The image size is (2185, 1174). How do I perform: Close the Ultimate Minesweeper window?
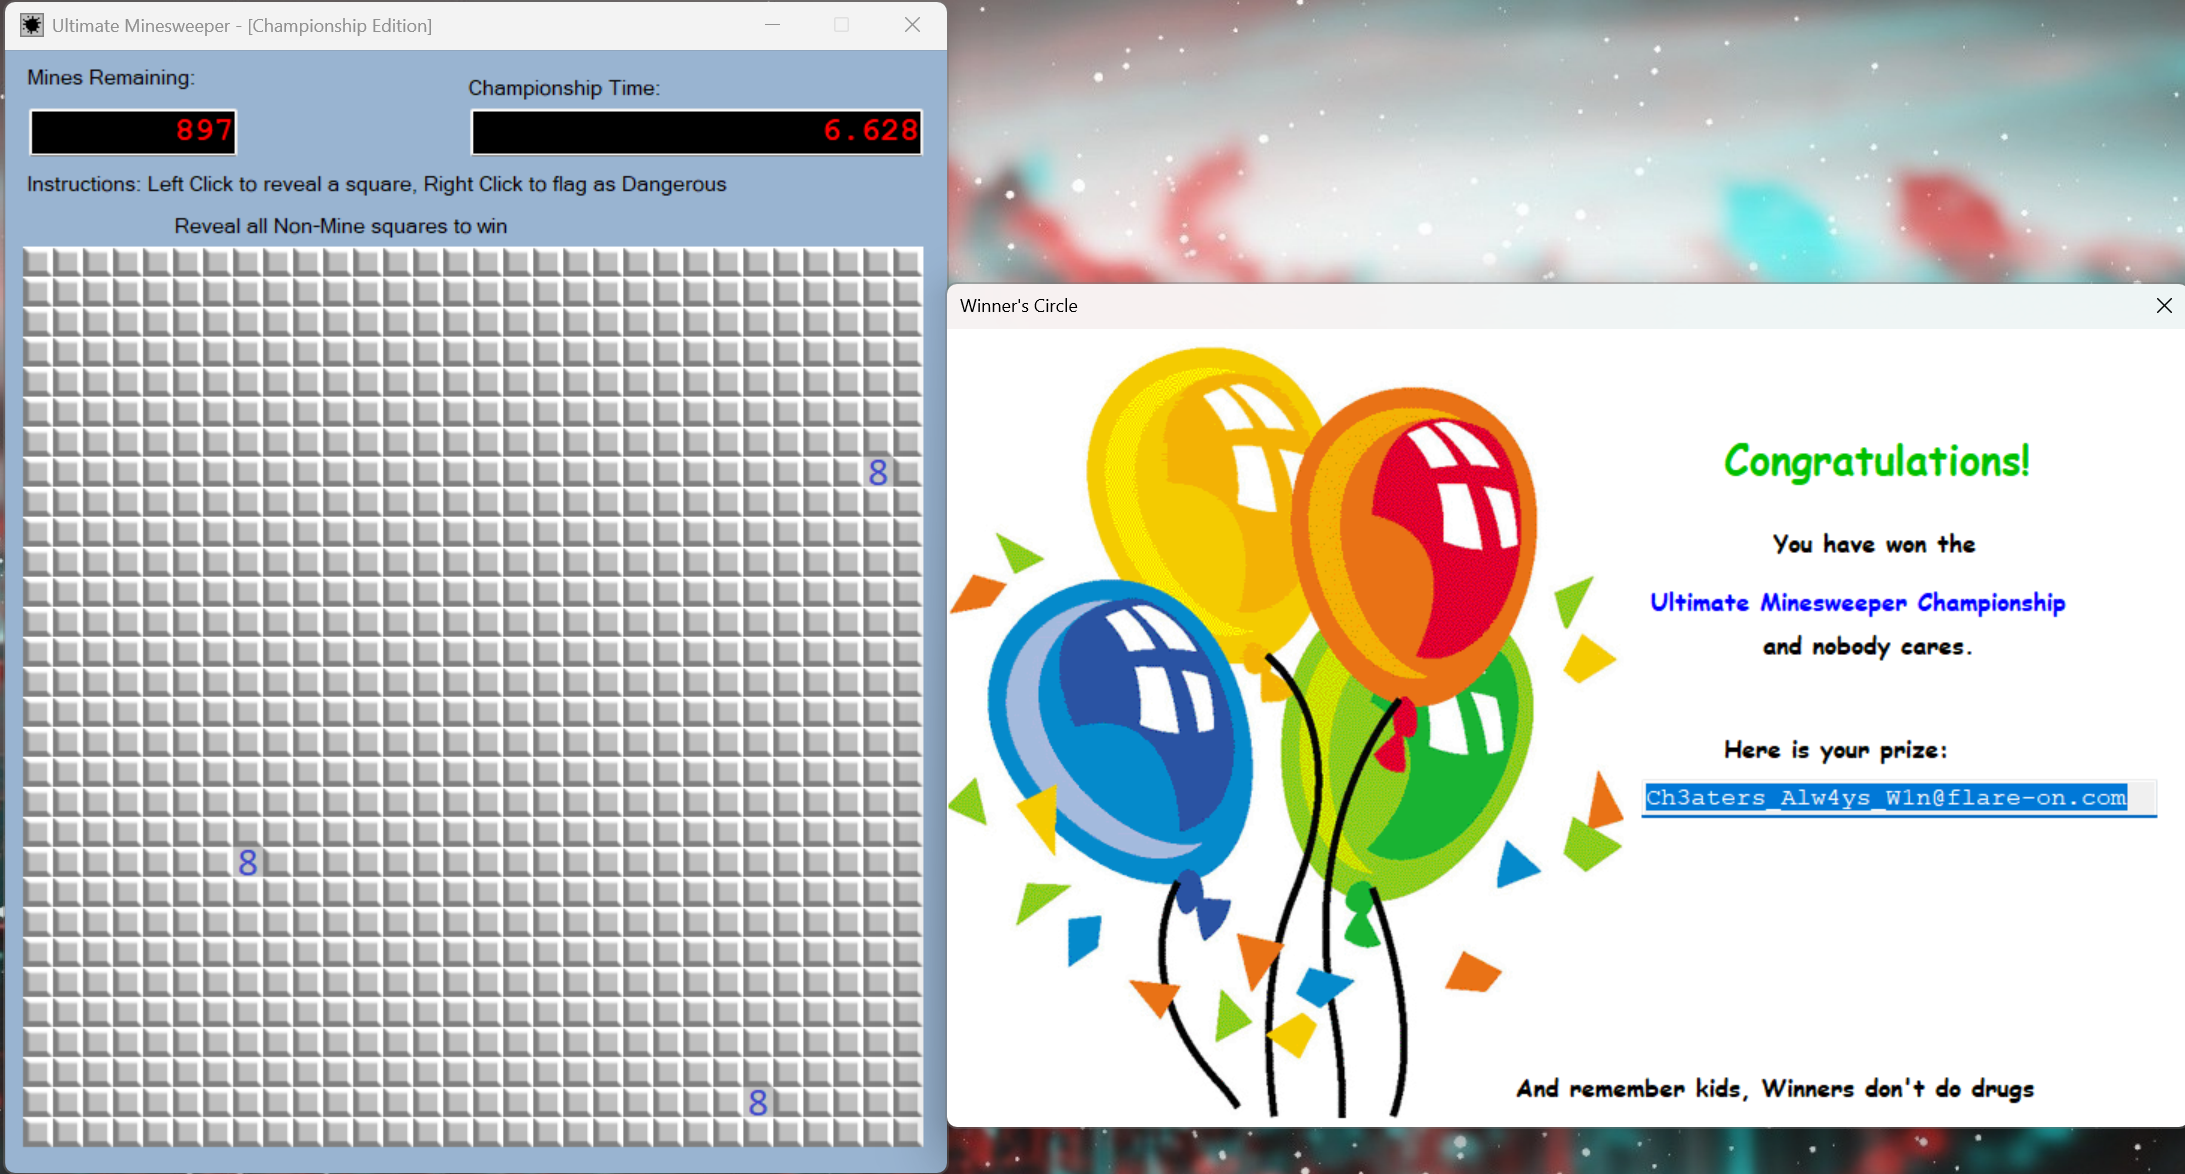point(912,25)
